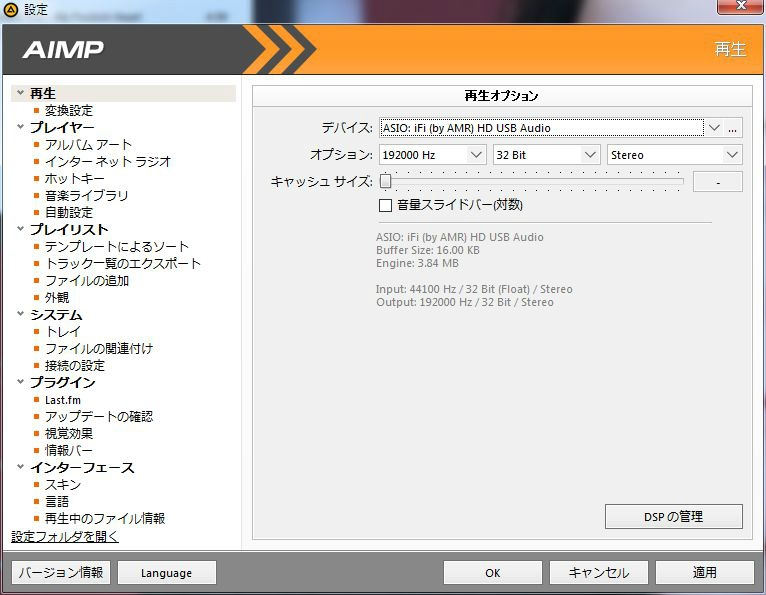Select テンプレートによるソート in the tree
The image size is (766, 595).
[117, 246]
